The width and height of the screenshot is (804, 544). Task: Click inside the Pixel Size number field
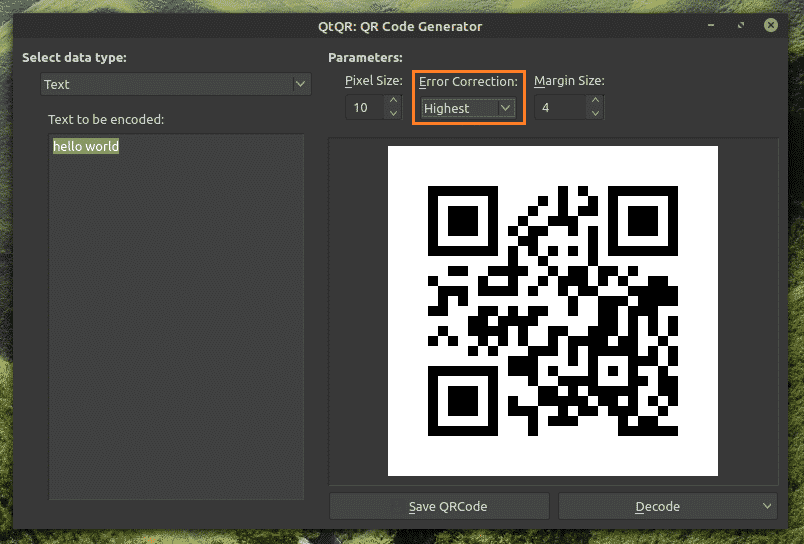364,108
